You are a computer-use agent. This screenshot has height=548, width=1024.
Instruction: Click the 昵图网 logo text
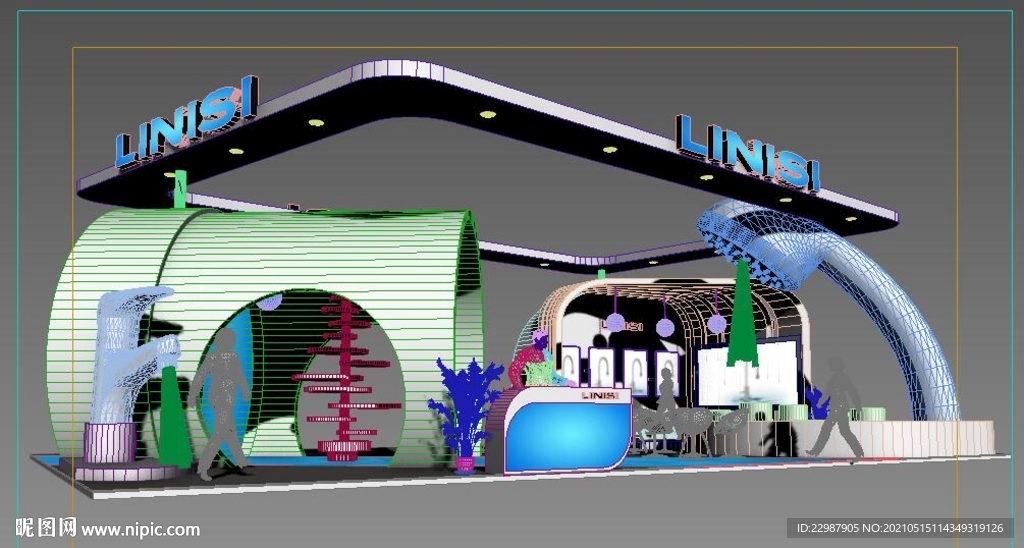point(45,528)
